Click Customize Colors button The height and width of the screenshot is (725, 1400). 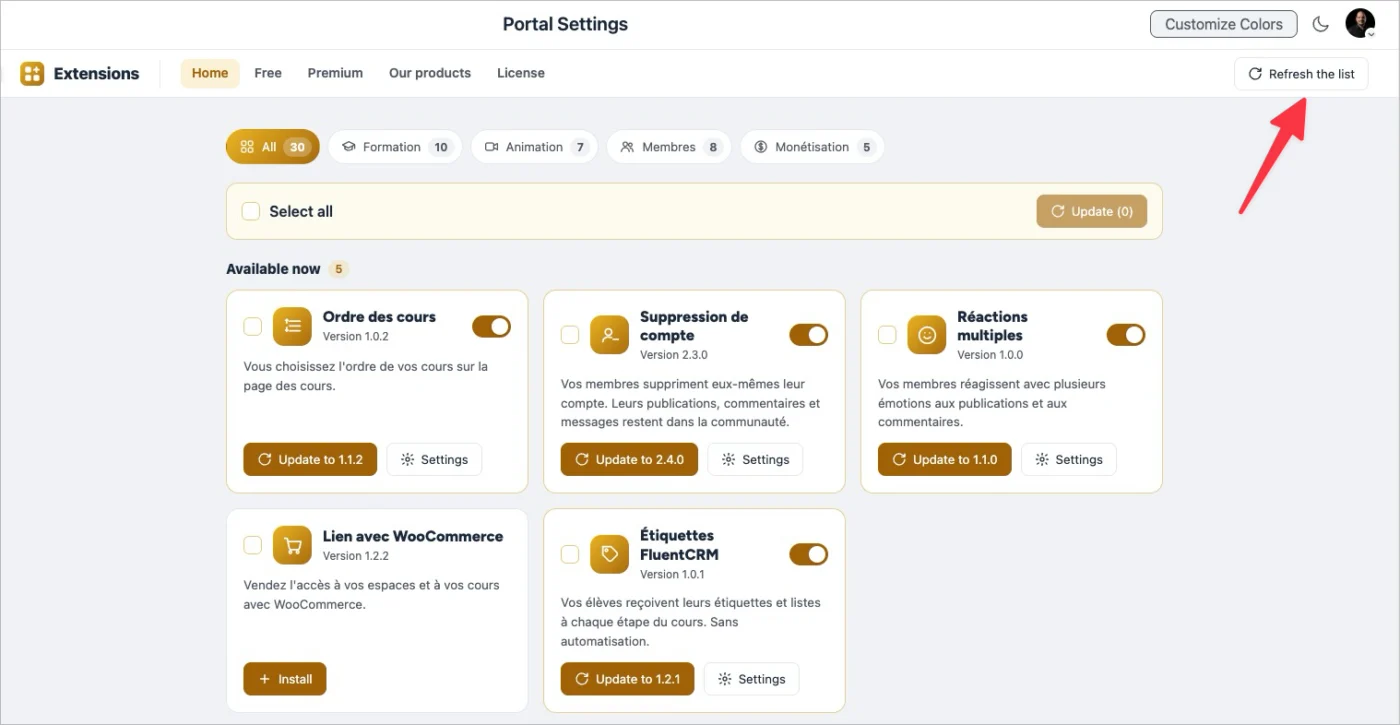coord(1223,24)
